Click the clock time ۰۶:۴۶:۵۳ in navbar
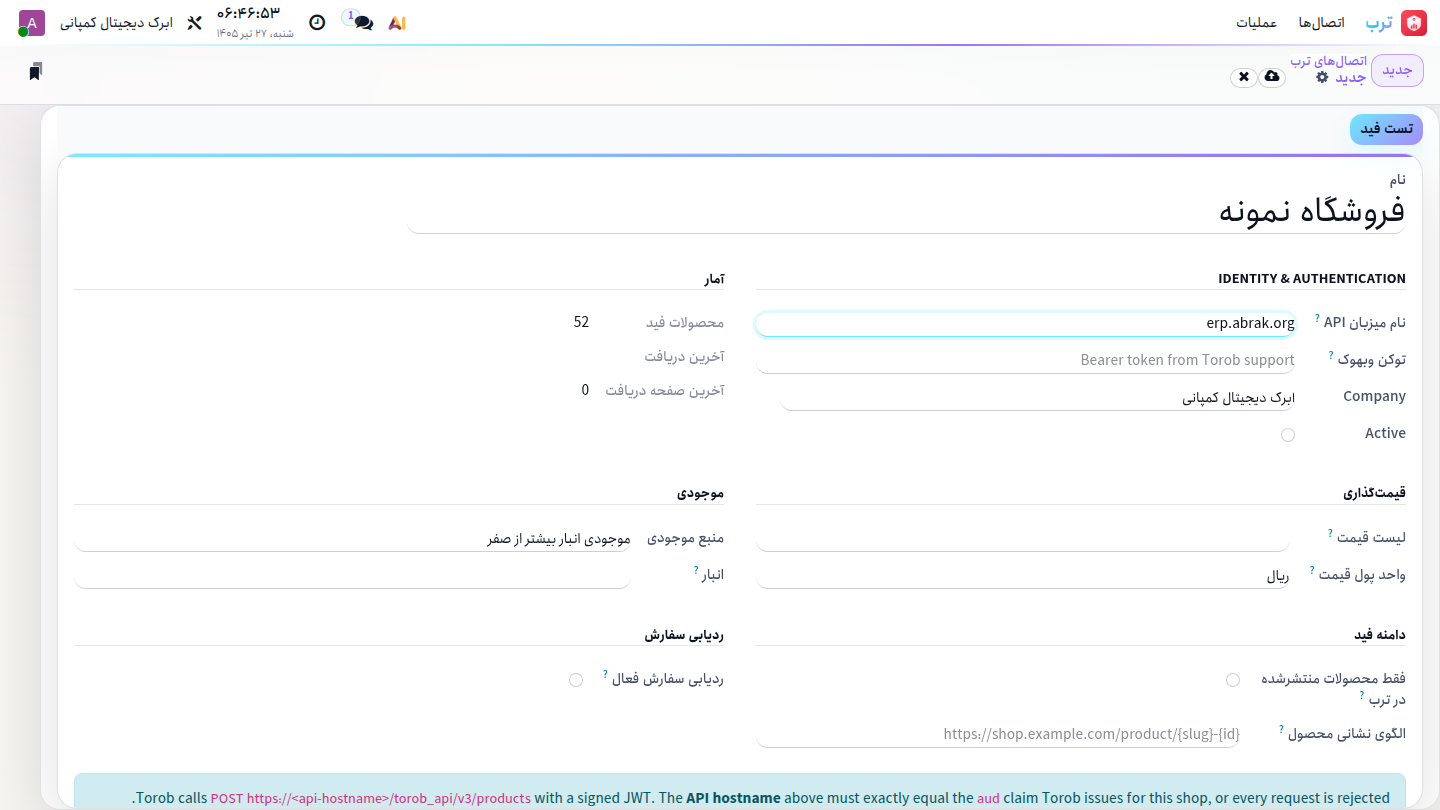Screen dimensions: 1440x810 point(248,14)
